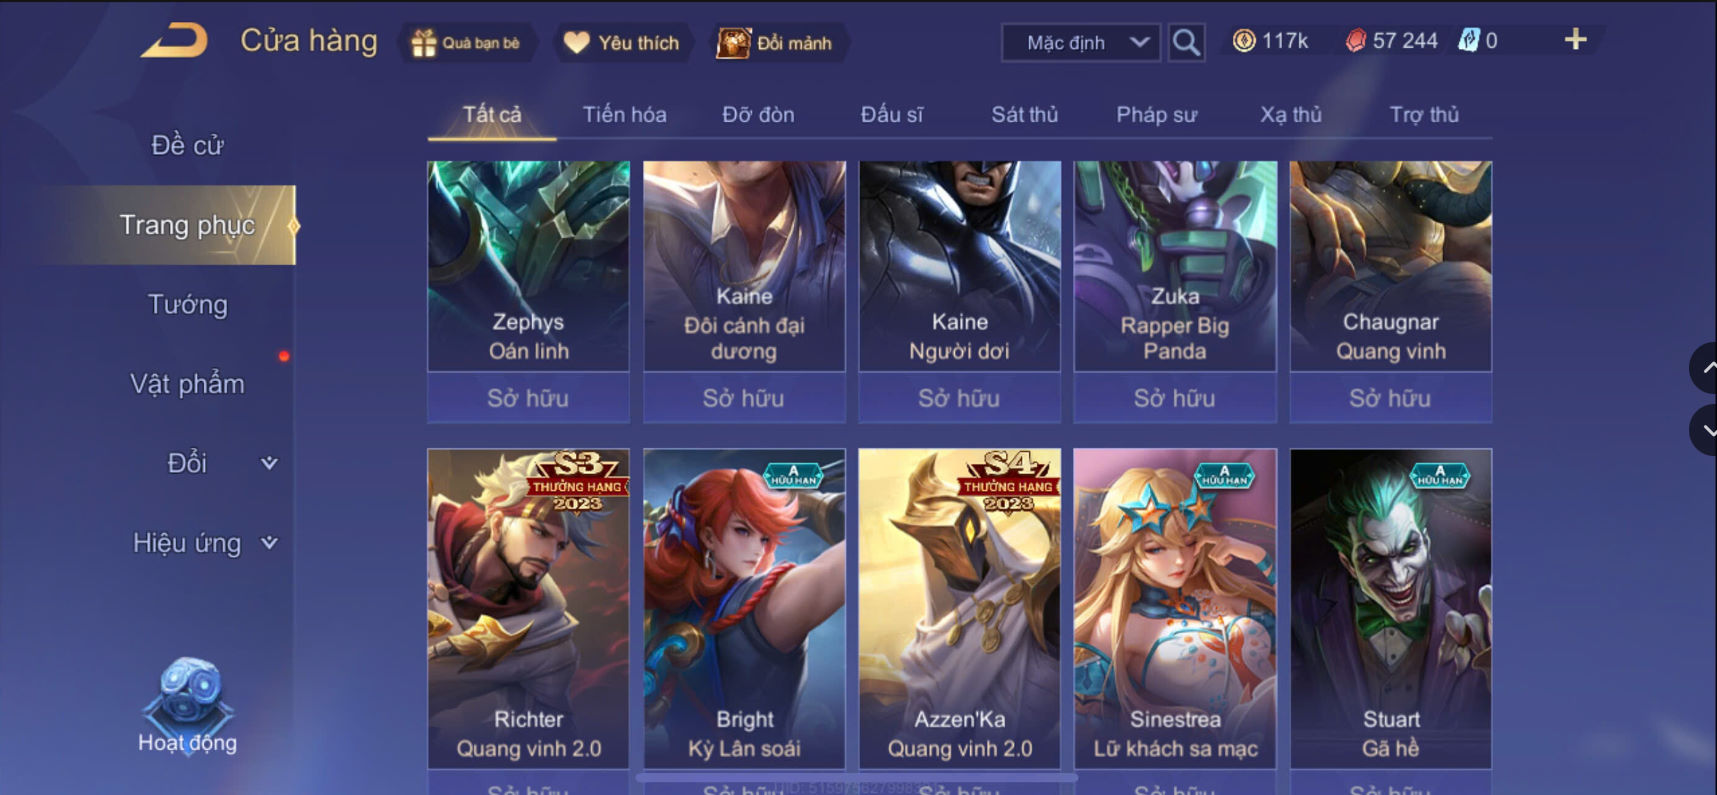
Task: Open the Stuart Gã hề skin thumbnail
Action: pos(1390,608)
